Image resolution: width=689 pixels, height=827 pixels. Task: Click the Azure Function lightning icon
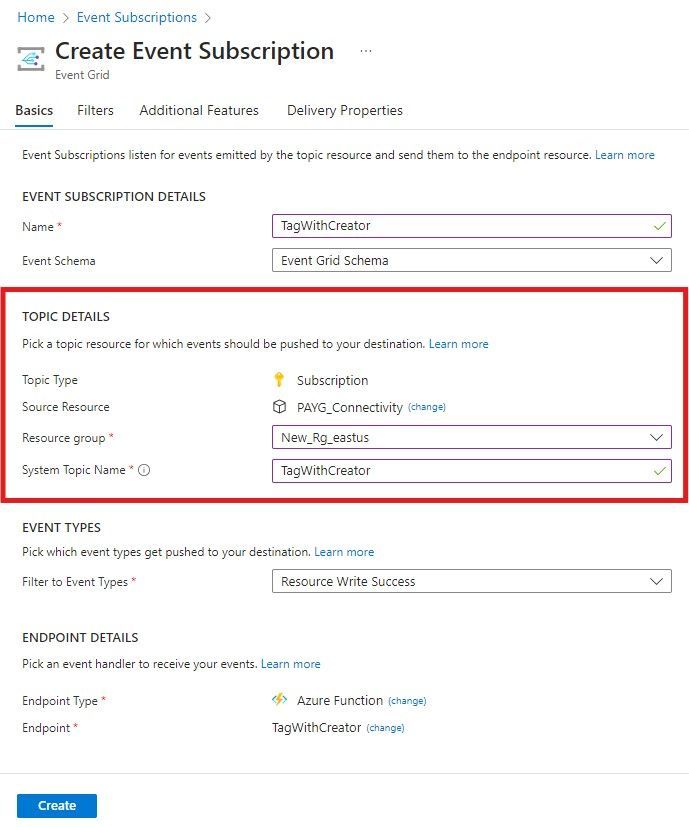click(x=279, y=699)
